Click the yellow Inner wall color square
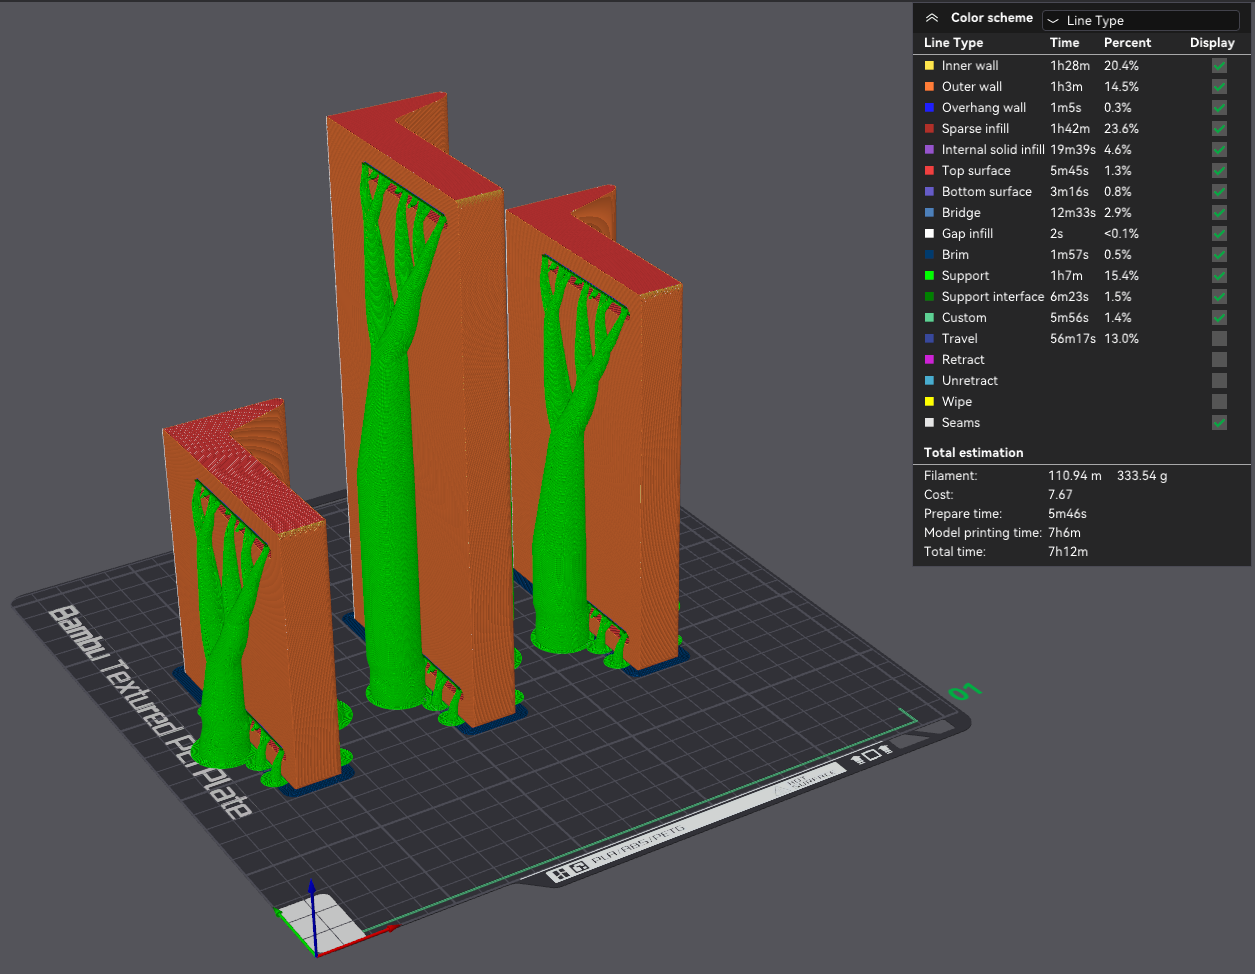Viewport: 1255px width, 974px height. tap(929, 66)
